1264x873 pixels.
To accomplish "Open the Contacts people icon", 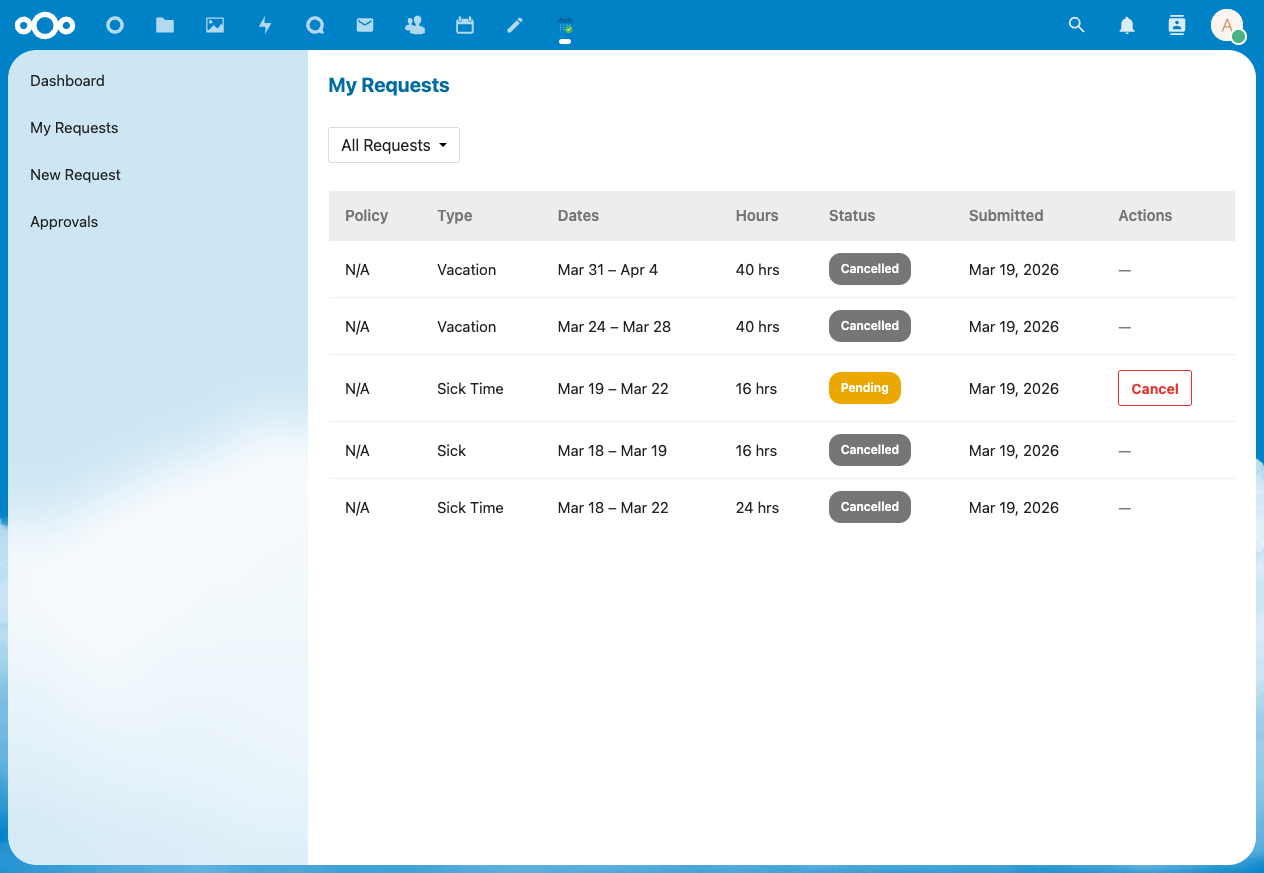I will coord(415,25).
